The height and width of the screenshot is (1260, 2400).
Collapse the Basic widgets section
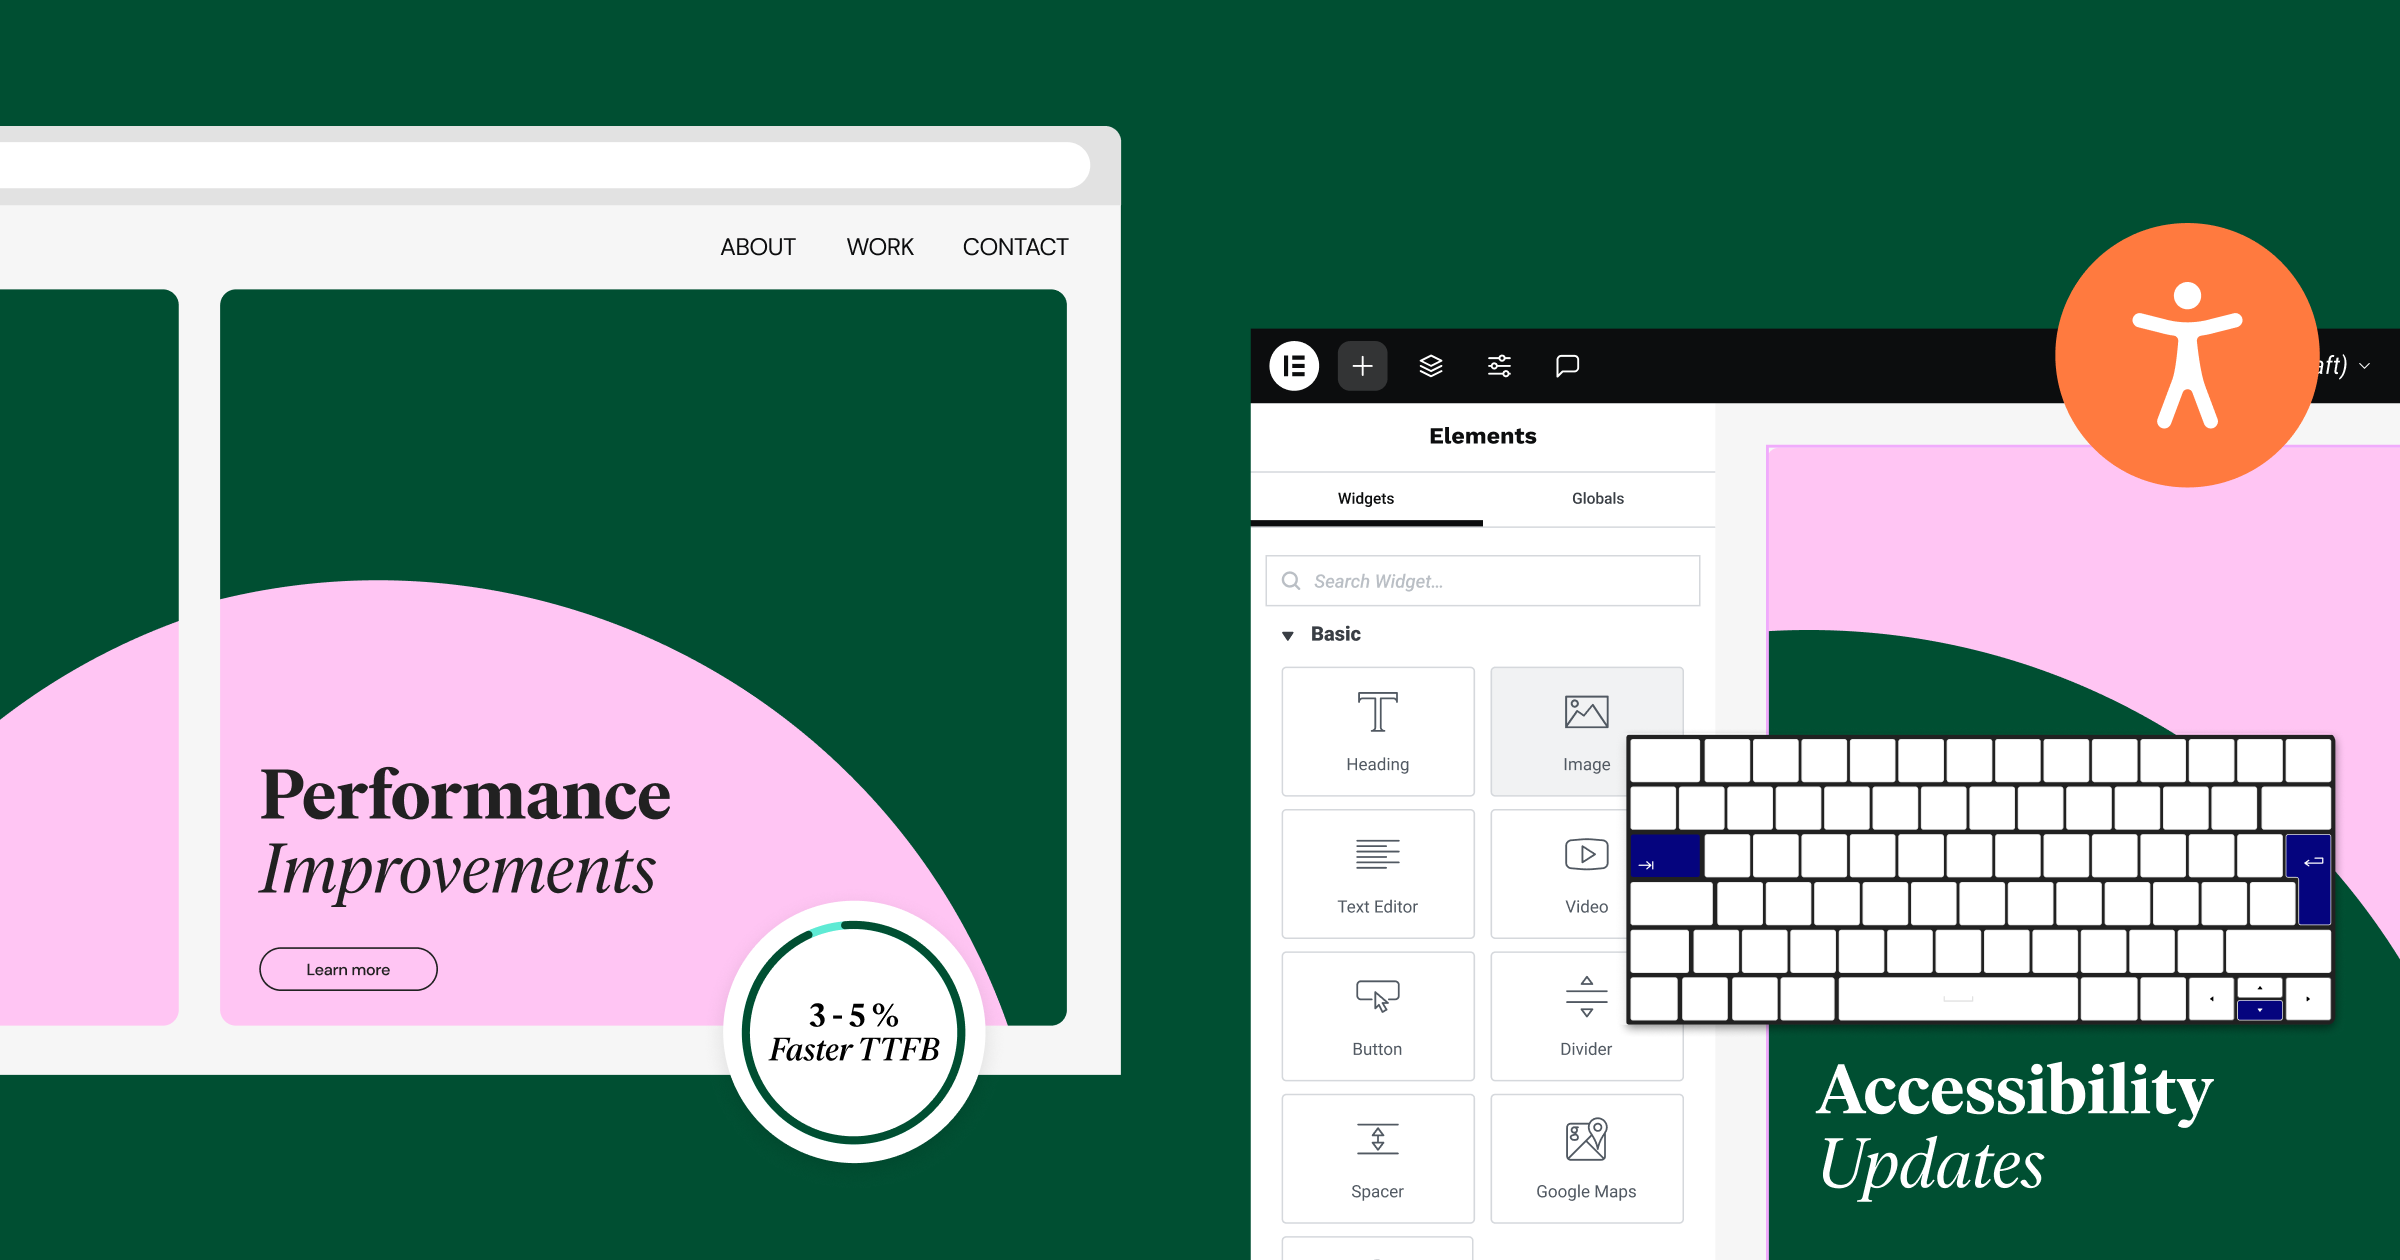pyautogui.click(x=1287, y=633)
